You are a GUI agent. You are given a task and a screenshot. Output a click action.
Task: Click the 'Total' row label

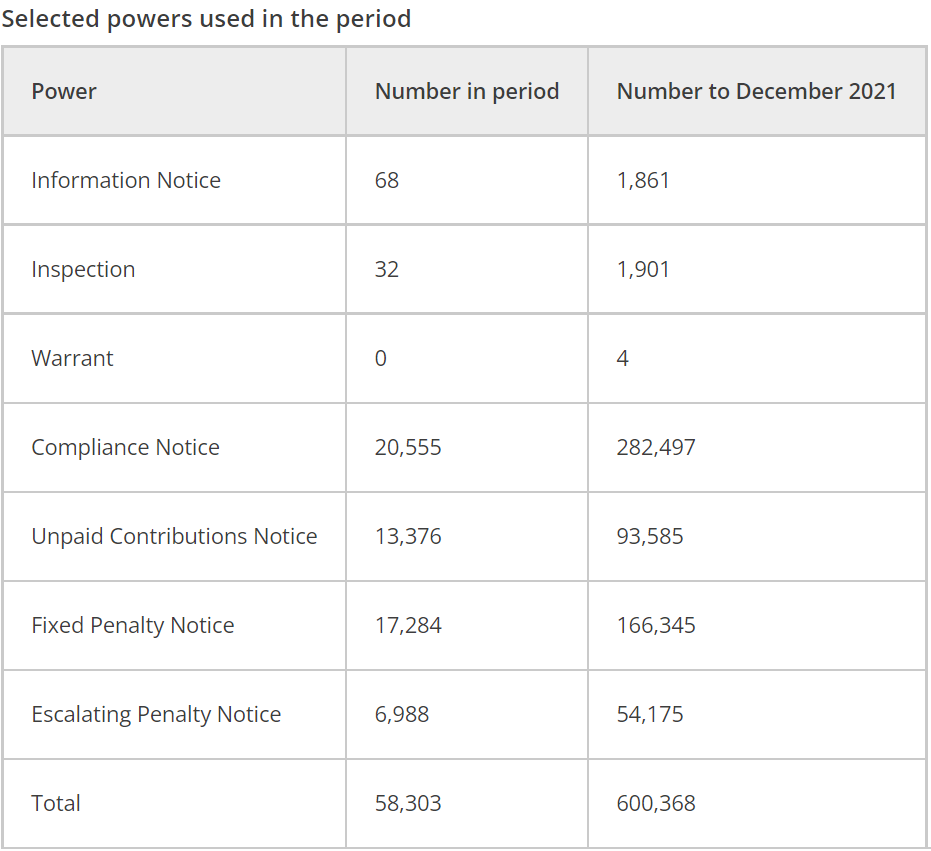[x=56, y=803]
